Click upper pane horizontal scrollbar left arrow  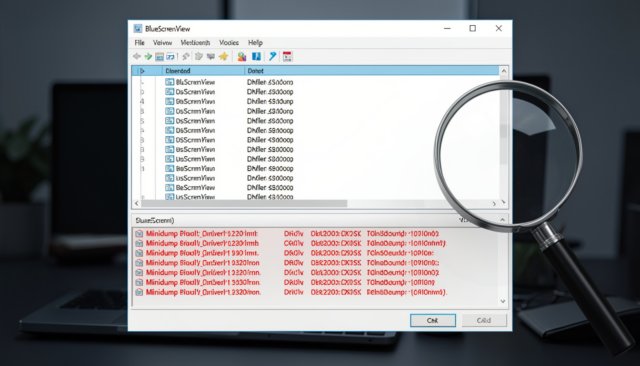(x=137, y=203)
